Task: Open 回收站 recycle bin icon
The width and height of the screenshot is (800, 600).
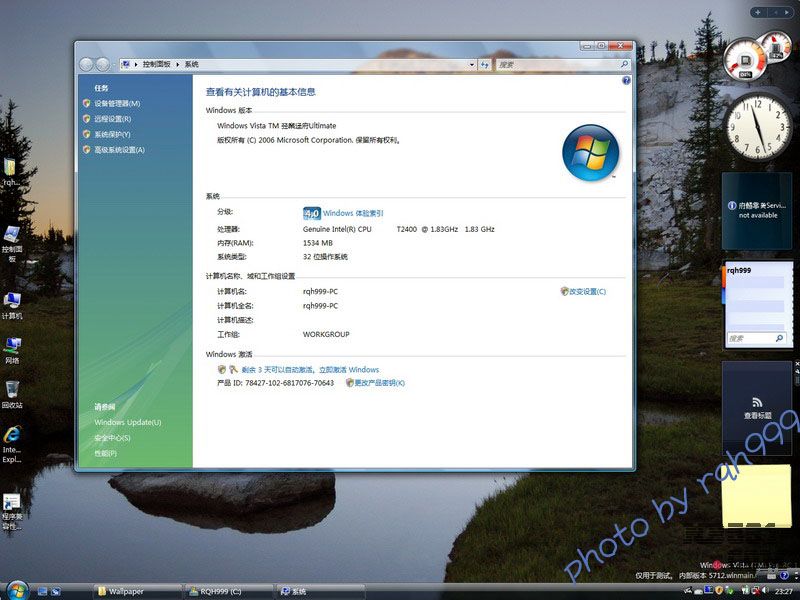Action: [12, 394]
